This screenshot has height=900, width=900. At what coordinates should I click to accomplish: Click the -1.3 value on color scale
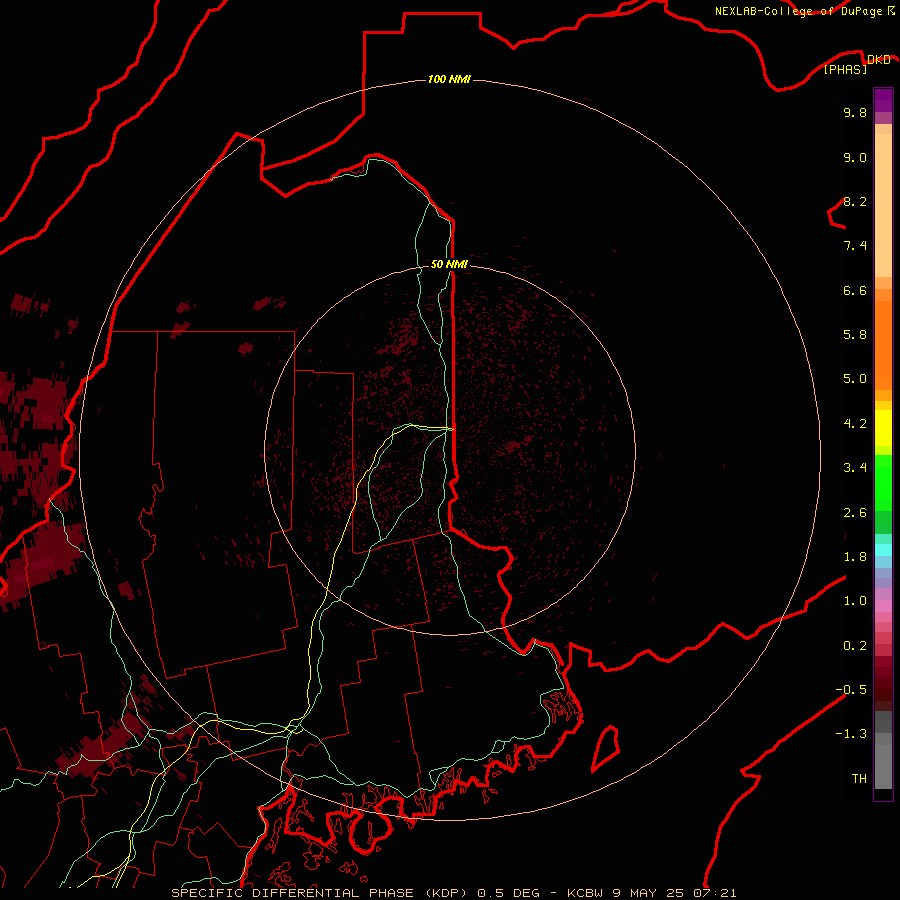click(851, 734)
